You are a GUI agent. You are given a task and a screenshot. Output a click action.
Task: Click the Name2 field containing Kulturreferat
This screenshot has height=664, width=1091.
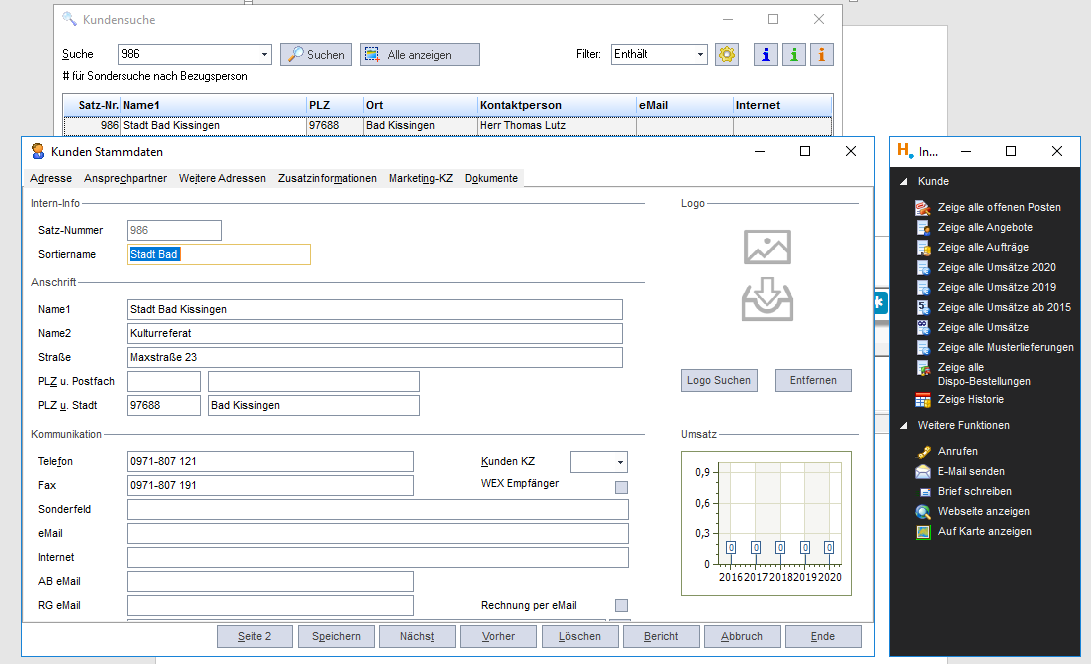coord(374,333)
